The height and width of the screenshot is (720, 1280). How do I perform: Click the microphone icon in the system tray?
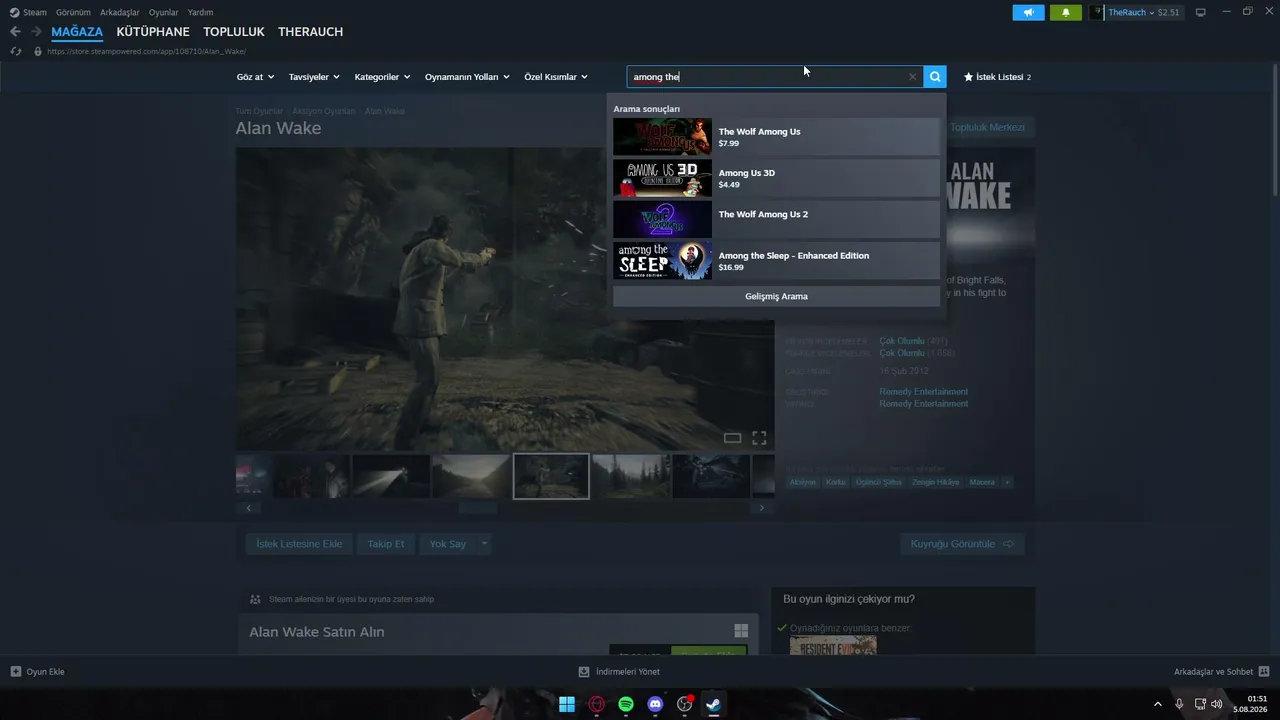tap(1179, 704)
